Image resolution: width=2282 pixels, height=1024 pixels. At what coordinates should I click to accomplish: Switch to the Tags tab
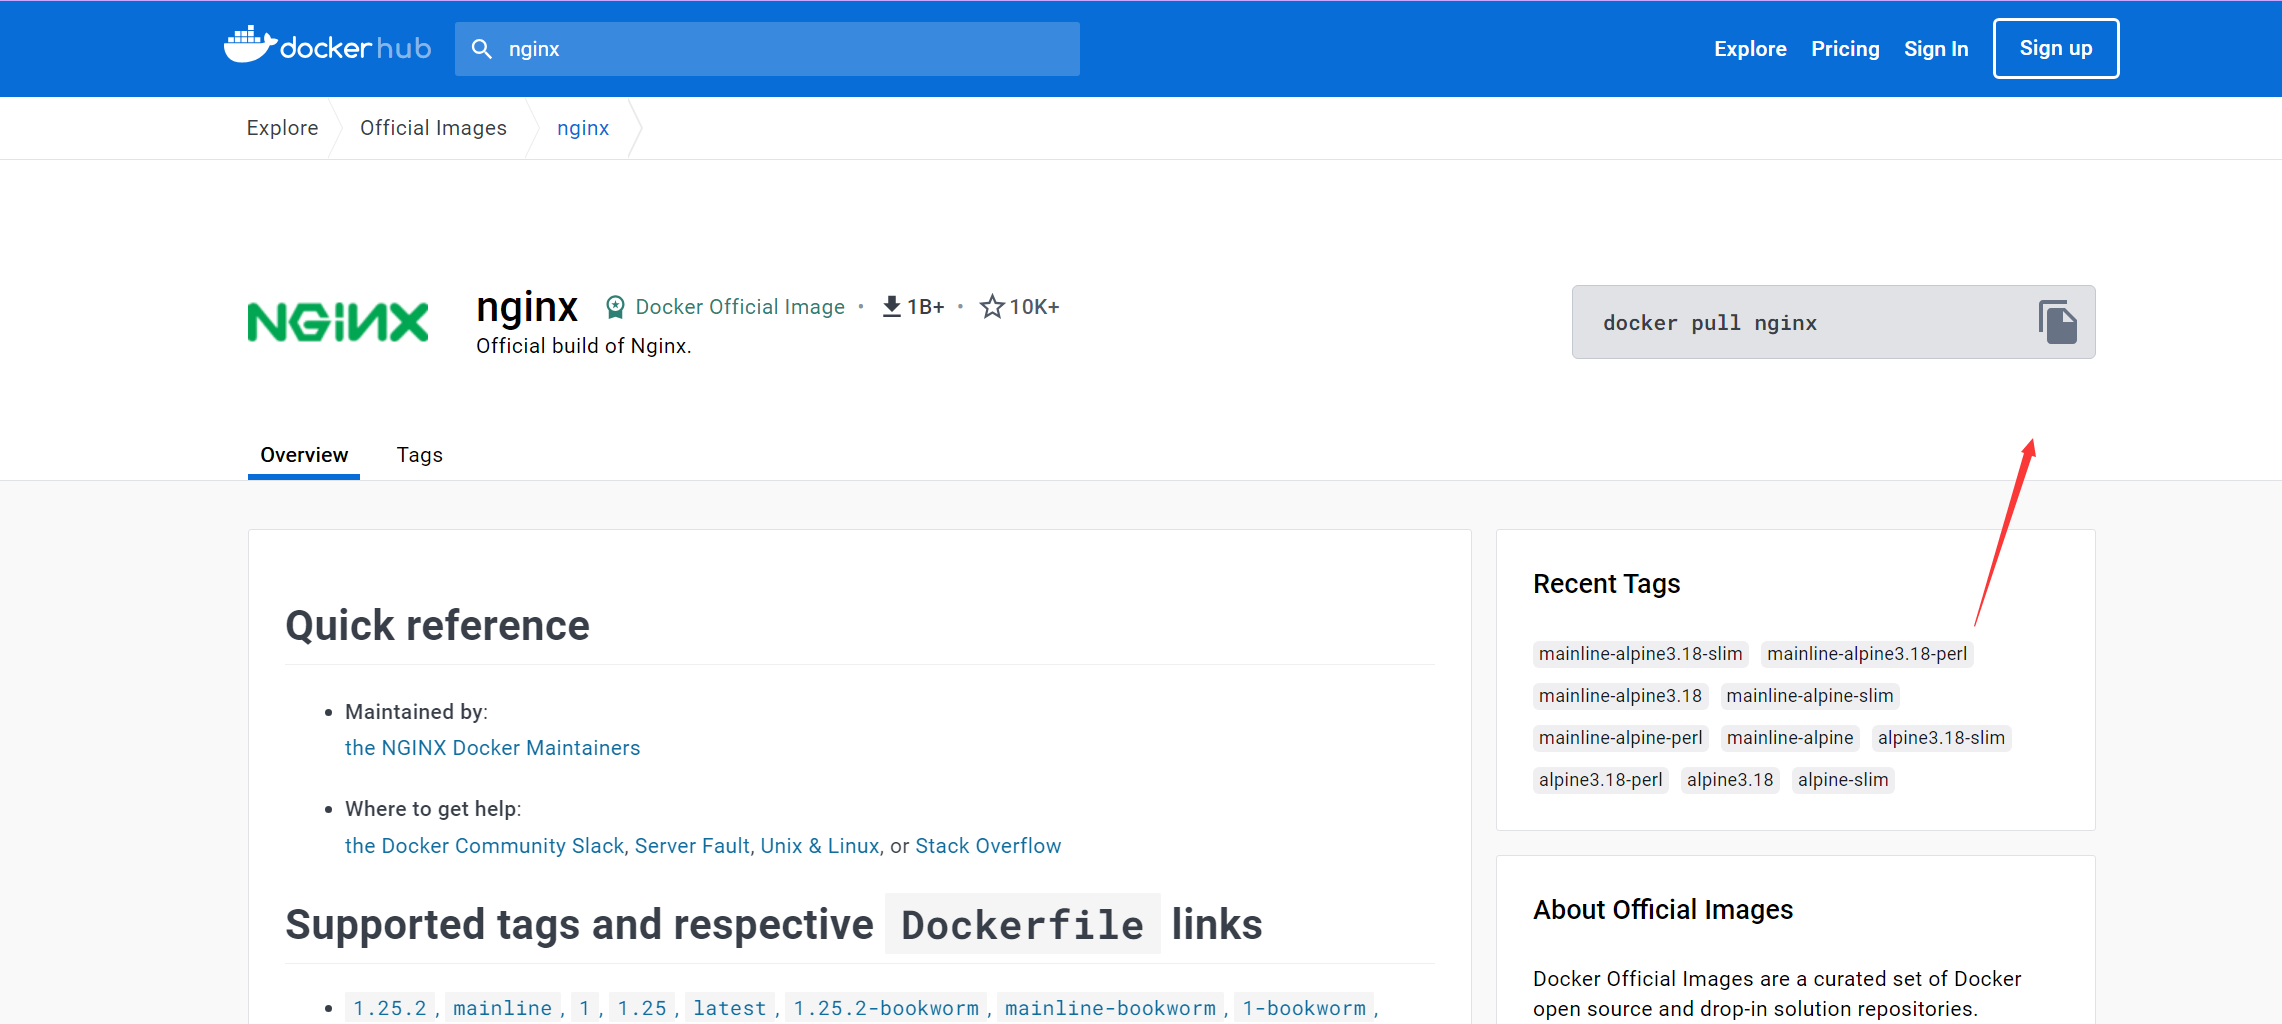(x=419, y=455)
